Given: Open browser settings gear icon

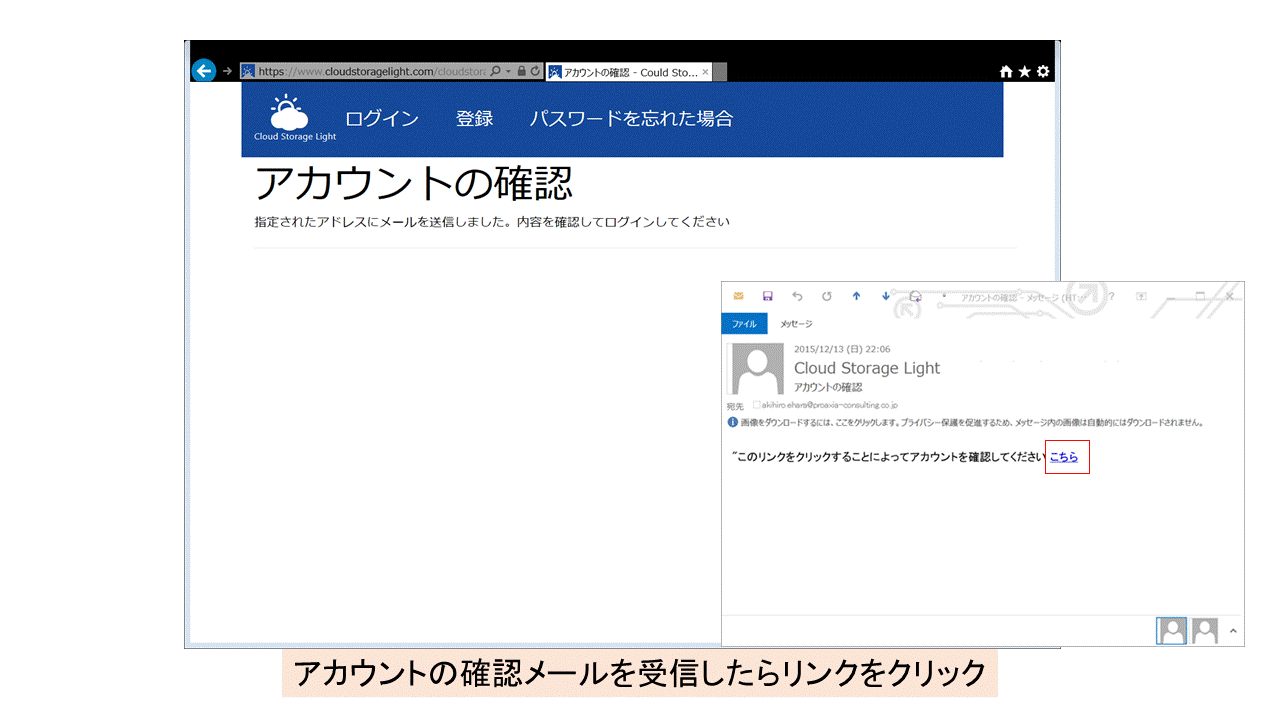Looking at the screenshot, I should click(1043, 72).
